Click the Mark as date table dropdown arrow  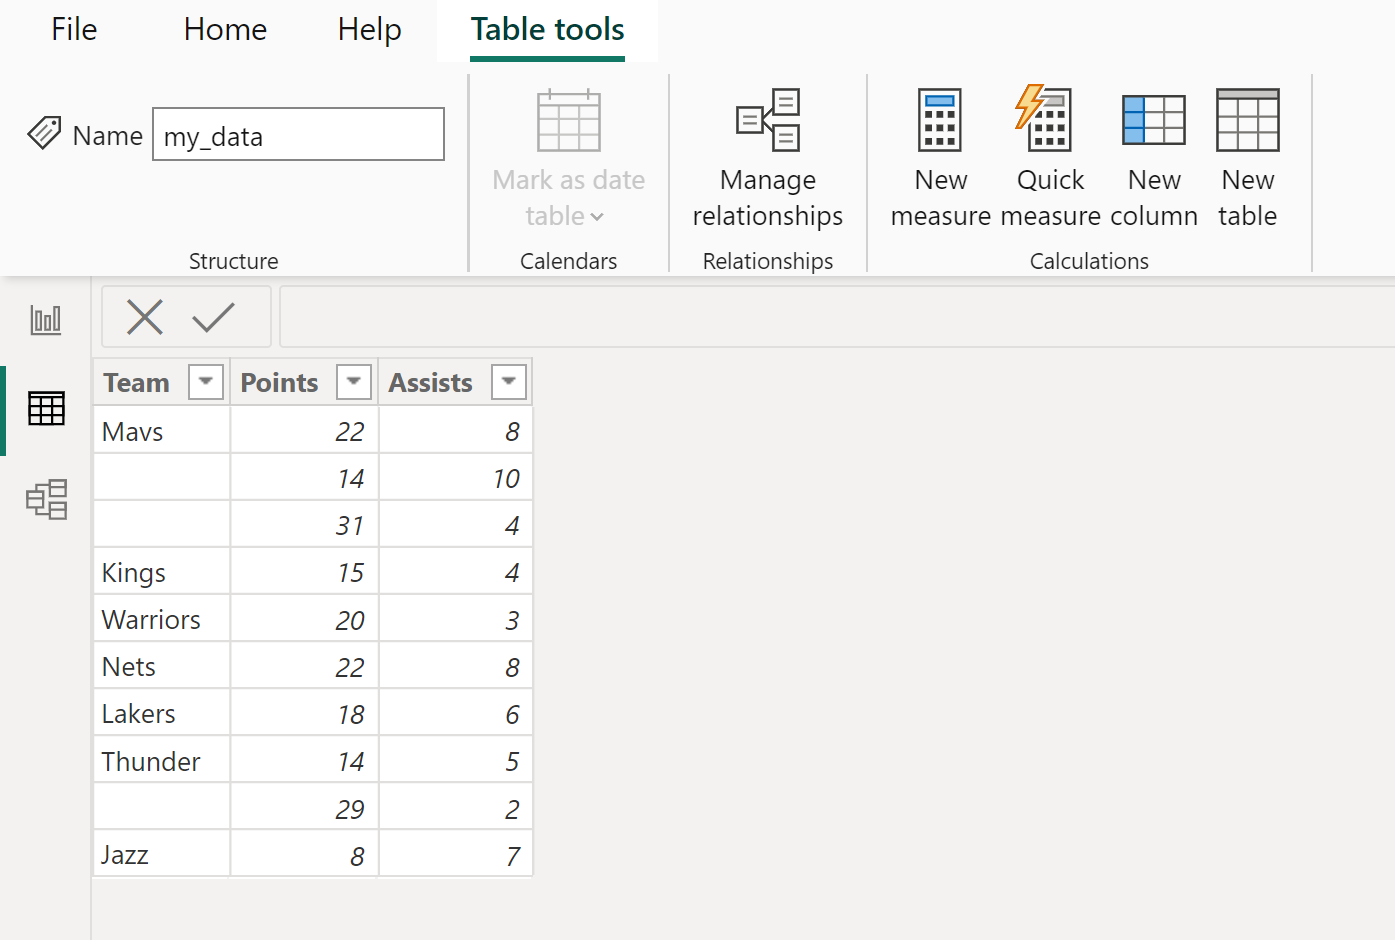click(x=597, y=217)
